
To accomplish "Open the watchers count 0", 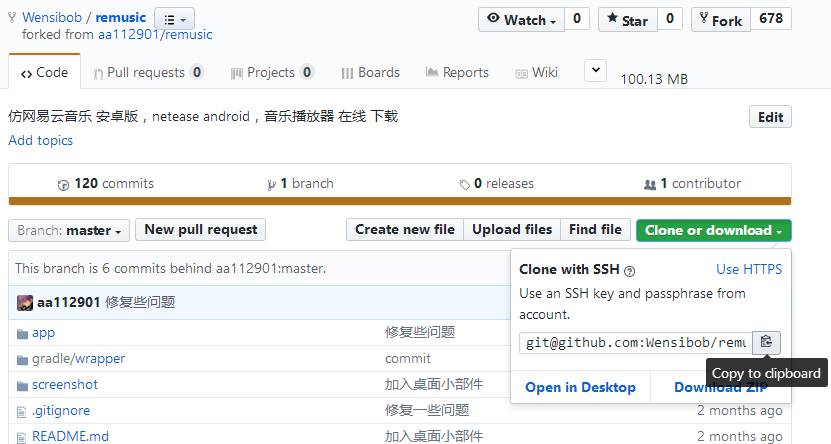I will (x=577, y=19).
